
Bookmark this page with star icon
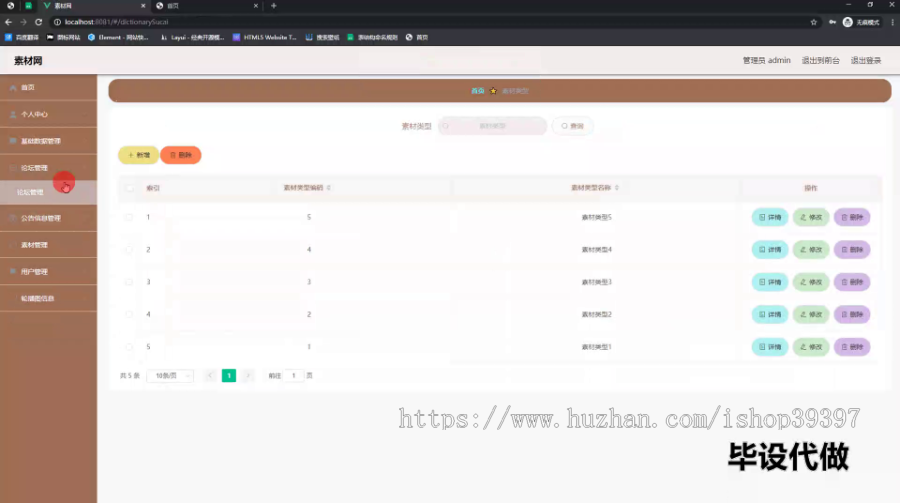point(813,22)
